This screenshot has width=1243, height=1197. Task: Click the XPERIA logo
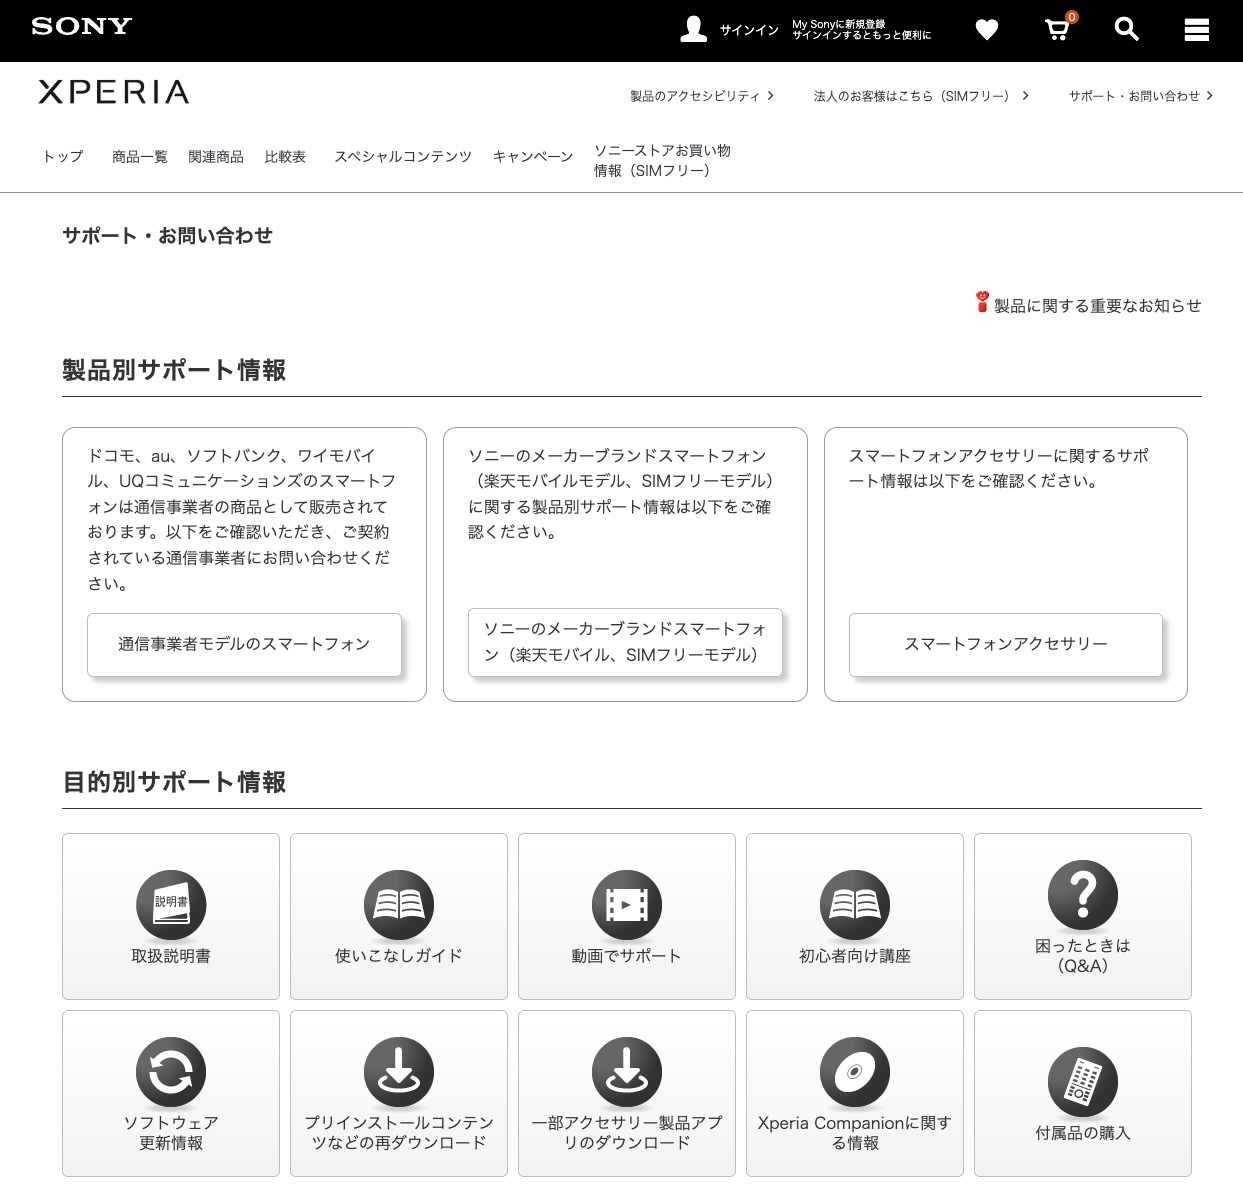(x=114, y=92)
